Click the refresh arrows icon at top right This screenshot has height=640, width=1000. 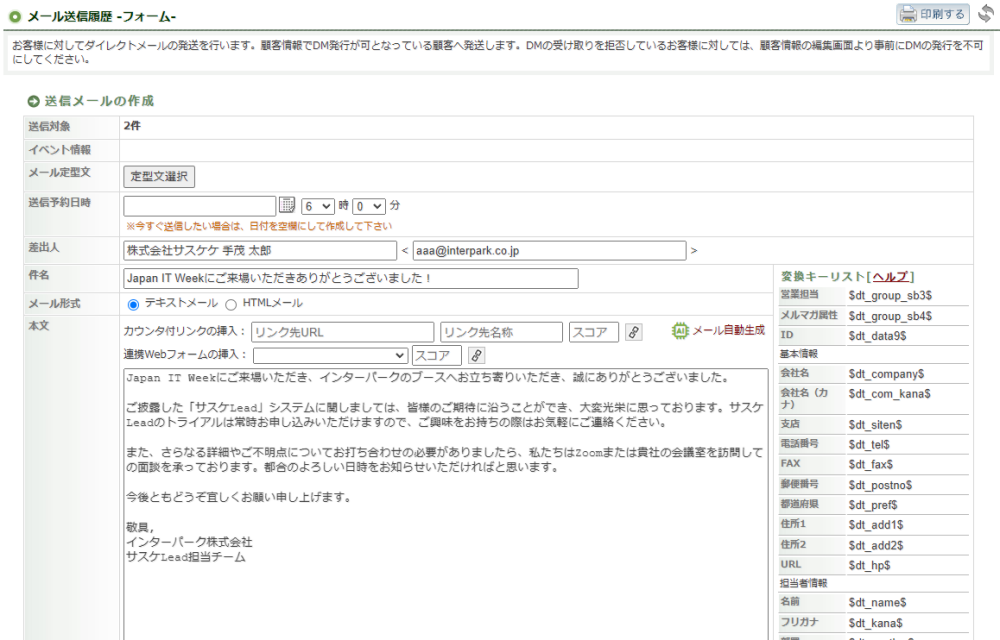pos(985,13)
